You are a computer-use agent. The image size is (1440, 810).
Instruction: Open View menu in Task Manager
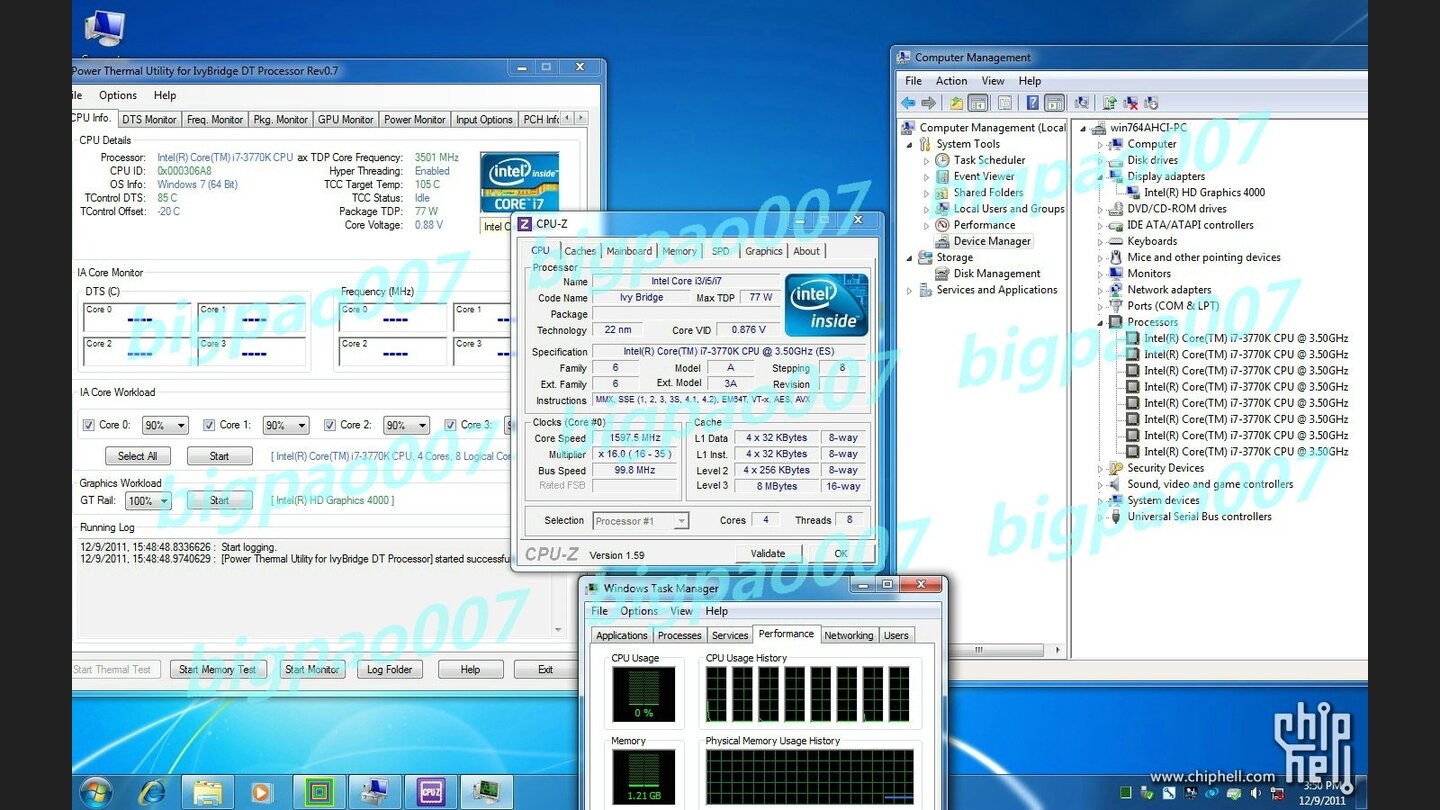(x=681, y=611)
